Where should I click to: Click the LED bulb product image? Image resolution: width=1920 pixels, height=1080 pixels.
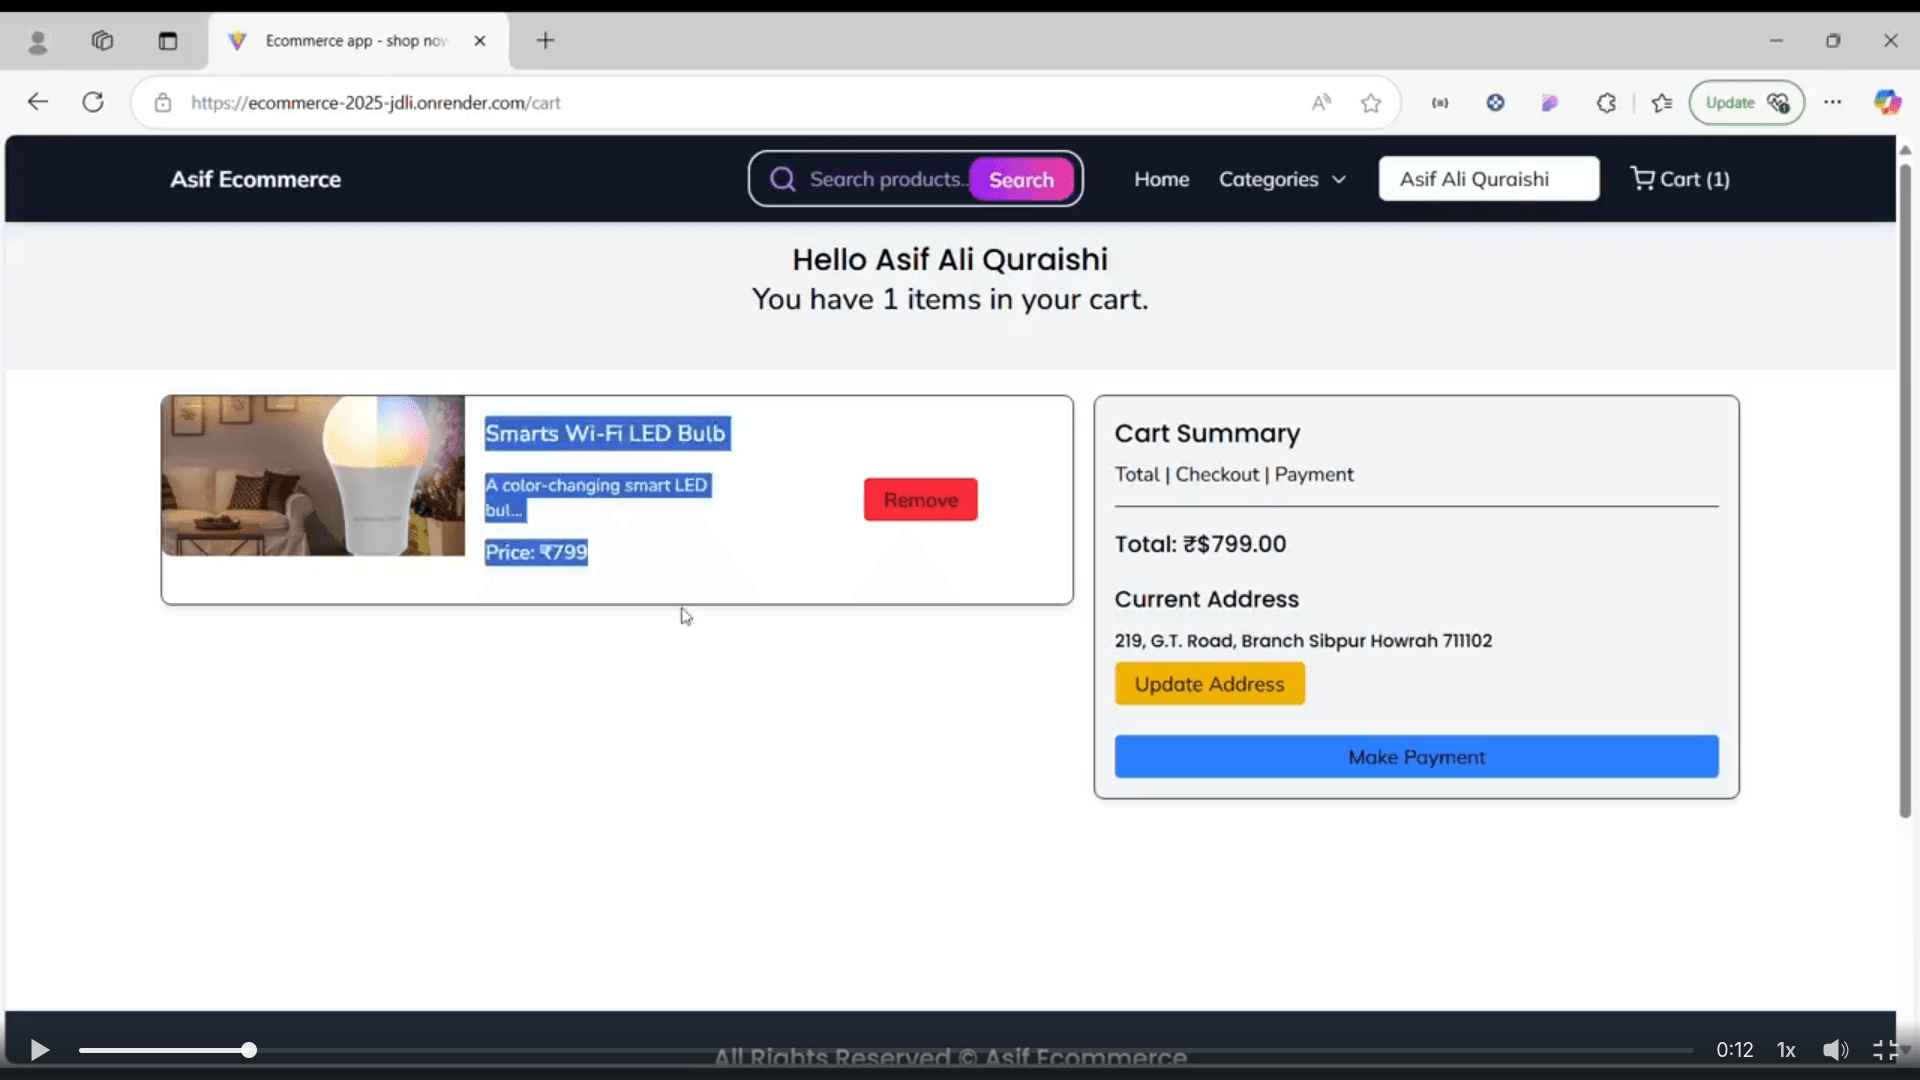coord(313,476)
